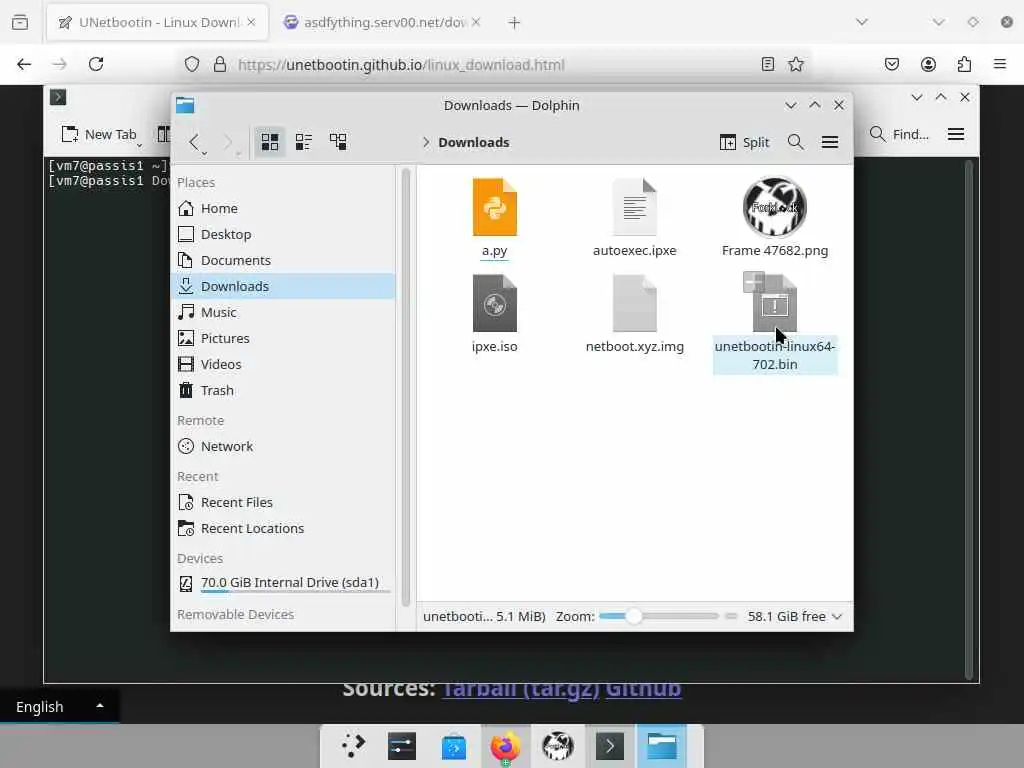The height and width of the screenshot is (768, 1024).
Task: Select the unetbootin-linux64-702.bin file icon
Action: [775, 304]
